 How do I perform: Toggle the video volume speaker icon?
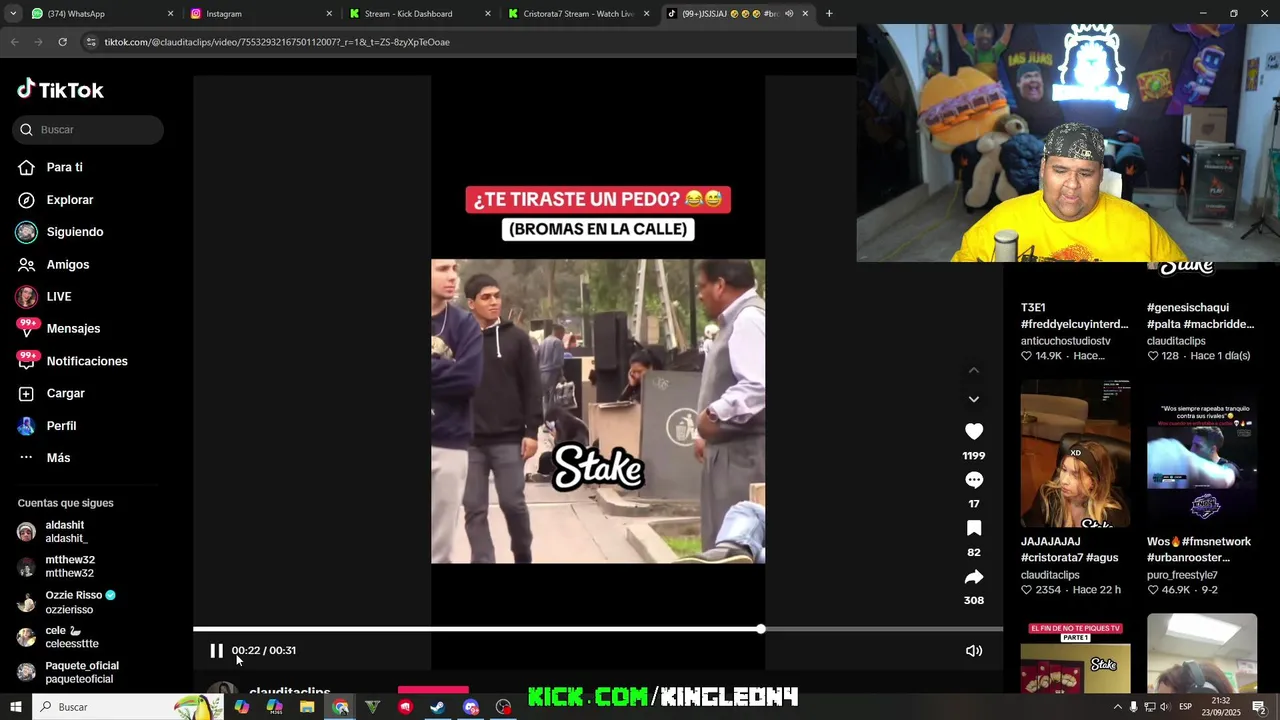click(974, 651)
